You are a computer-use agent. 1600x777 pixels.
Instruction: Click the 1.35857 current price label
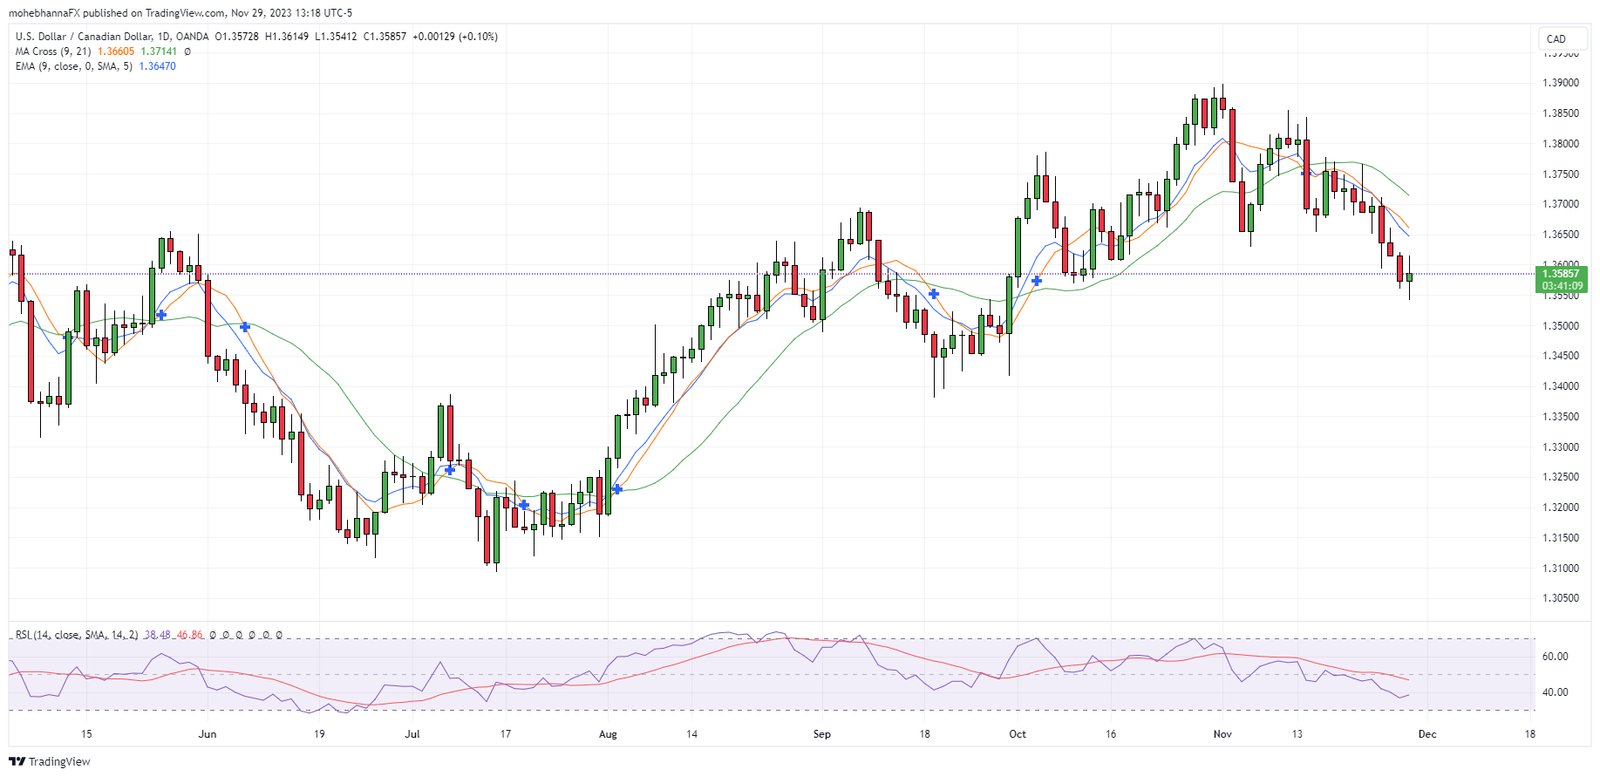click(1560, 273)
